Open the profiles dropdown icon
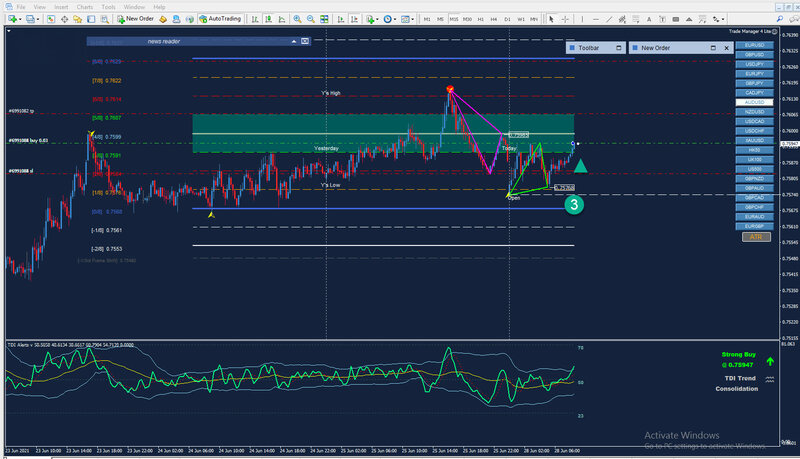The image size is (800, 459). (x=29, y=19)
